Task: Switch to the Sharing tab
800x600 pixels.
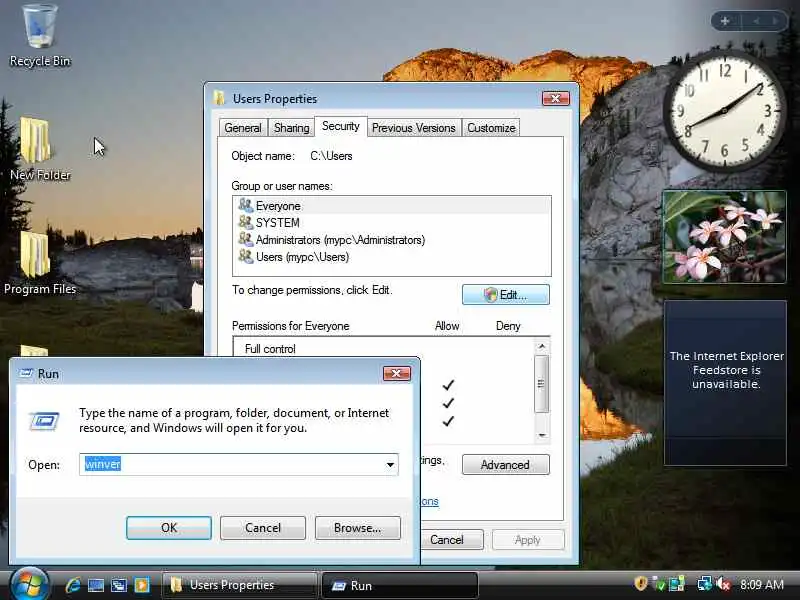Action: pos(291,128)
